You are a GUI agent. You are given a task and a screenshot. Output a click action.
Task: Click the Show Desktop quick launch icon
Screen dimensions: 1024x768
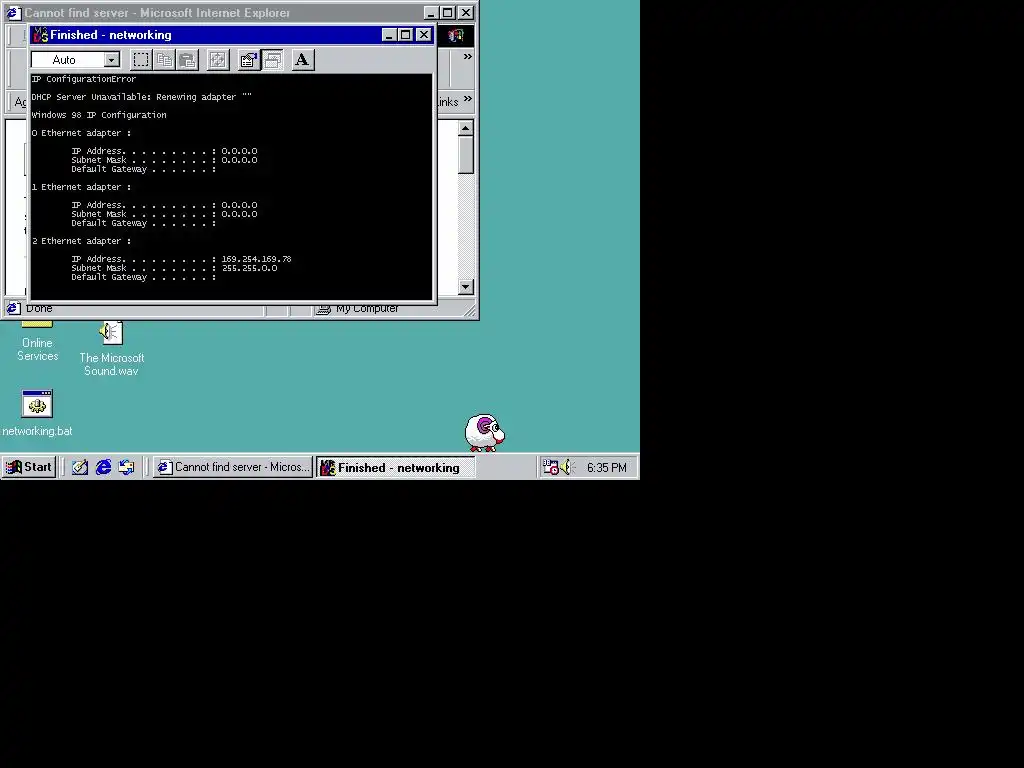tap(80, 467)
